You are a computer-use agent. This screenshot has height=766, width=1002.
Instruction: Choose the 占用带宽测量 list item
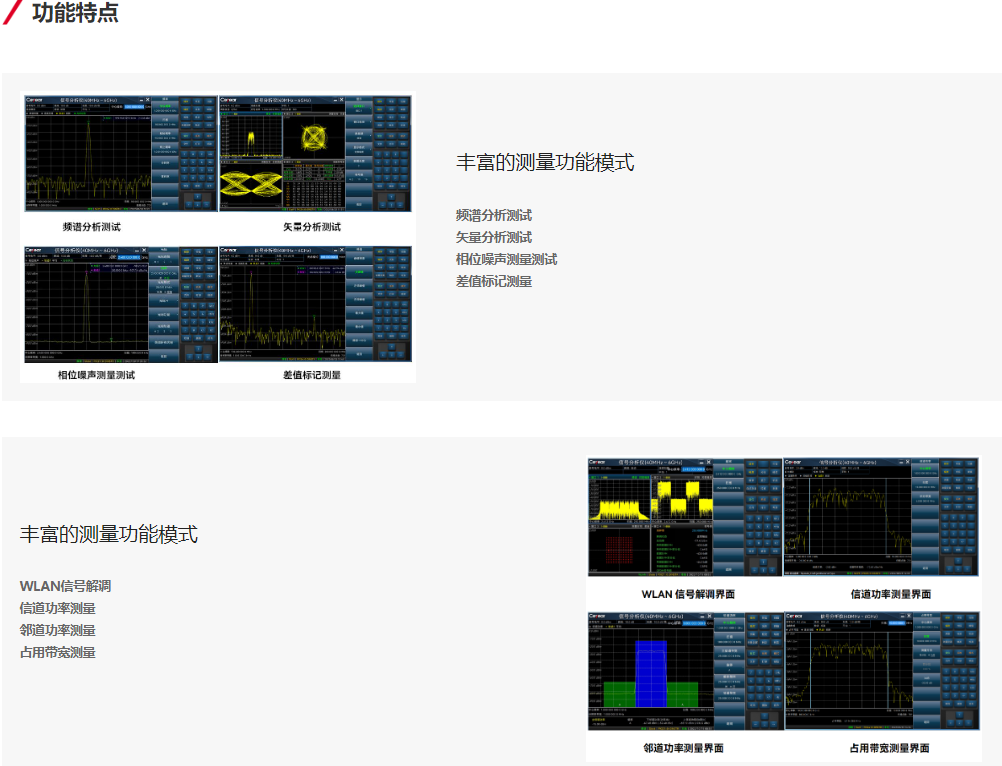(x=58, y=652)
